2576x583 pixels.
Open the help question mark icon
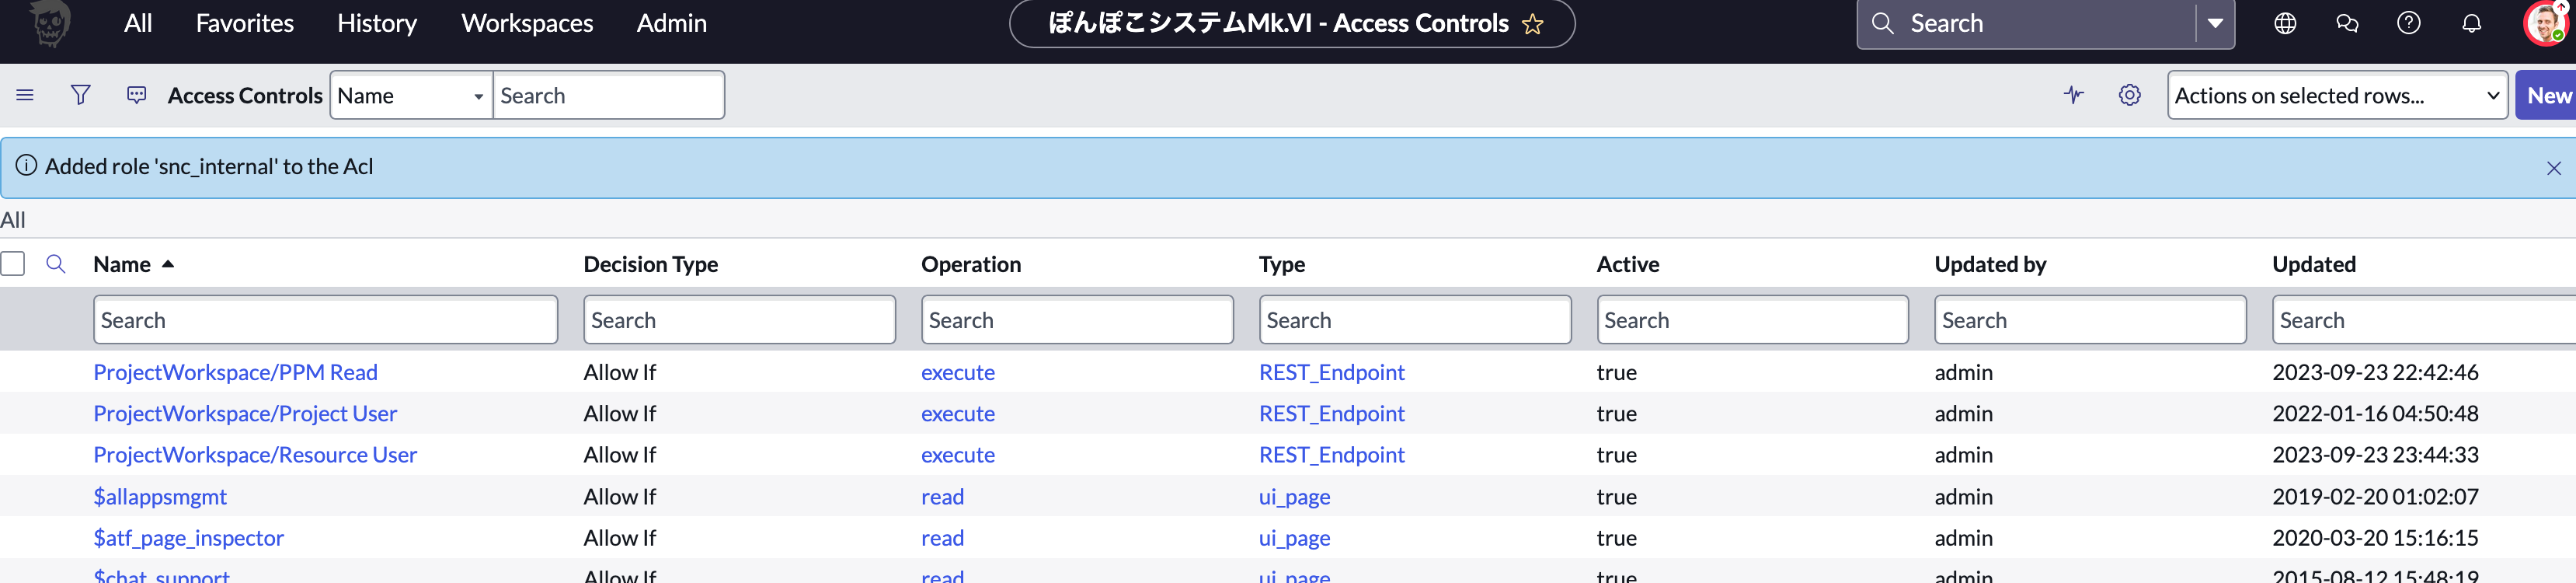(x=2408, y=23)
